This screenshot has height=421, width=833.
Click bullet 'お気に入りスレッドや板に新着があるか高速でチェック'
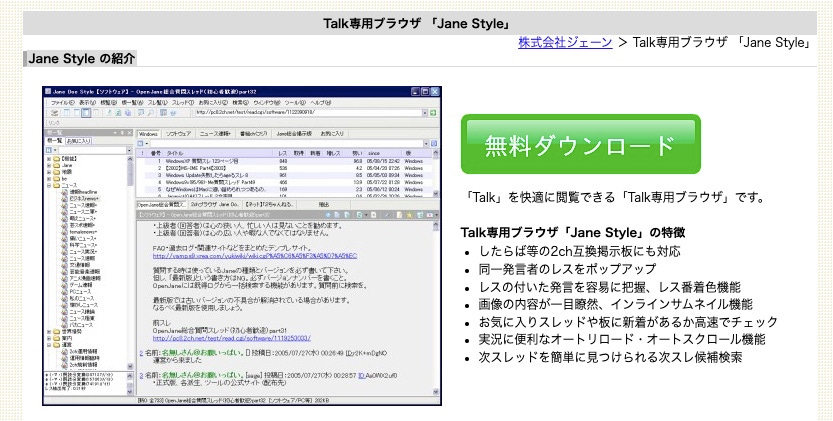coord(628,322)
